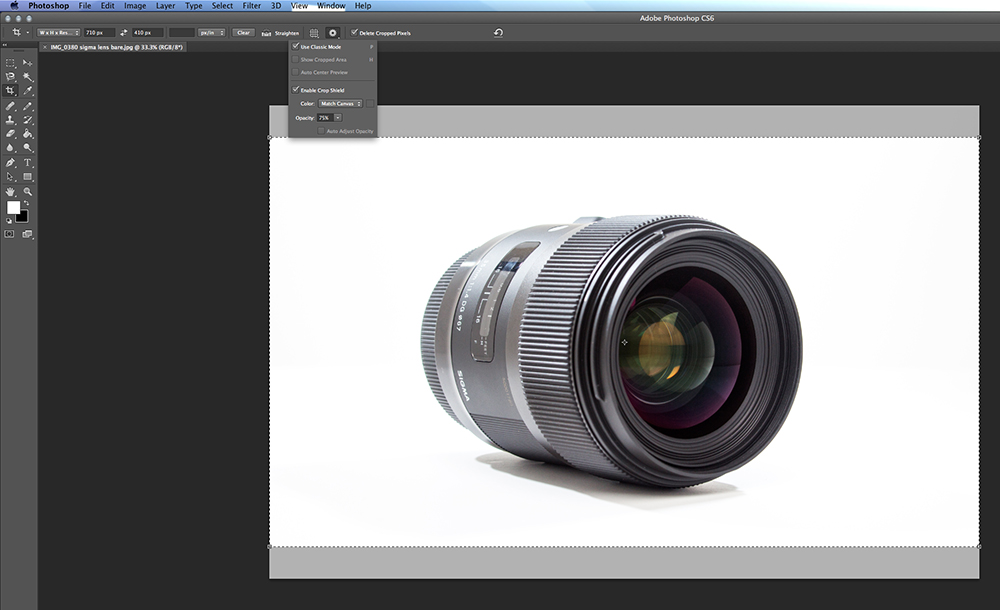Pick the Magic Wand tool

28,77
